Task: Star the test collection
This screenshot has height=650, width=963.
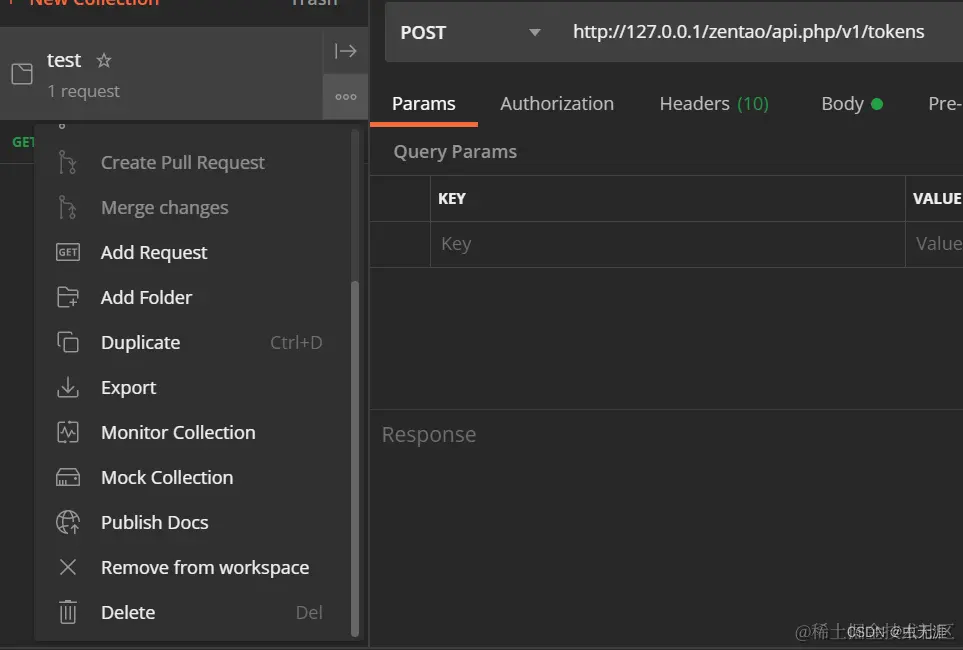Action: tap(104, 60)
